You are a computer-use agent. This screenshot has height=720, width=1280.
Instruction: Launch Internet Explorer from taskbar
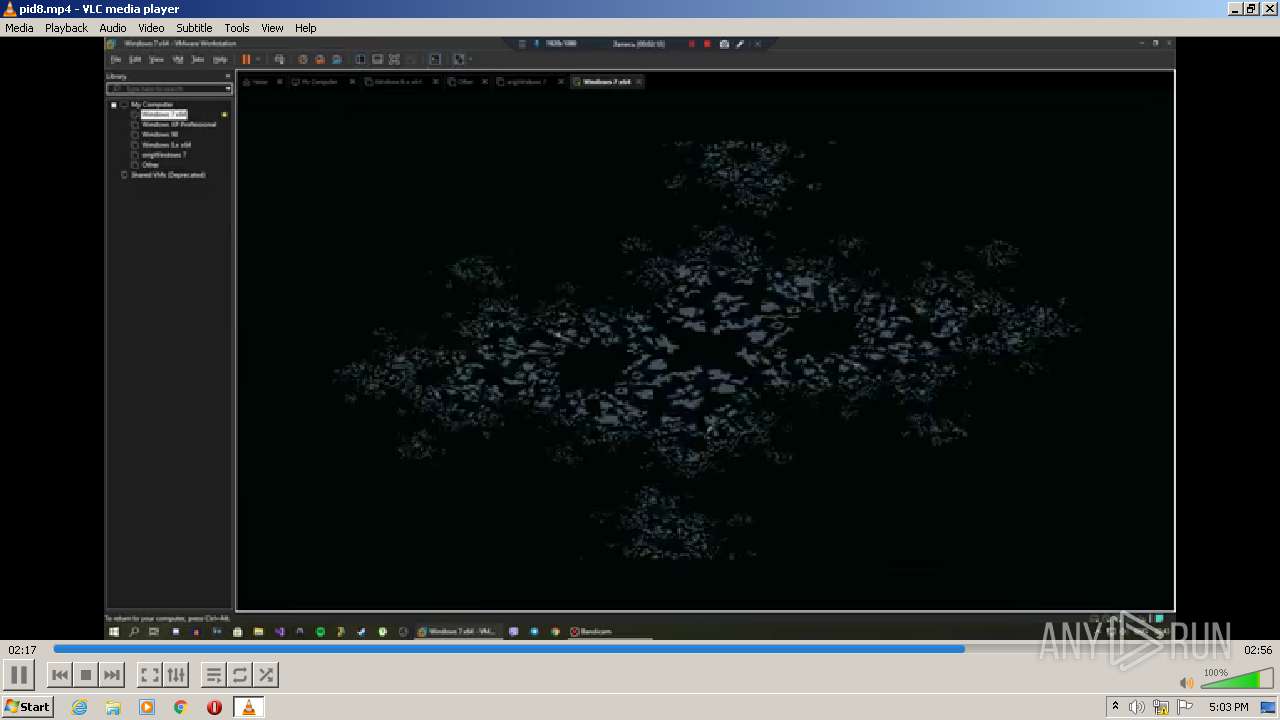pos(79,707)
